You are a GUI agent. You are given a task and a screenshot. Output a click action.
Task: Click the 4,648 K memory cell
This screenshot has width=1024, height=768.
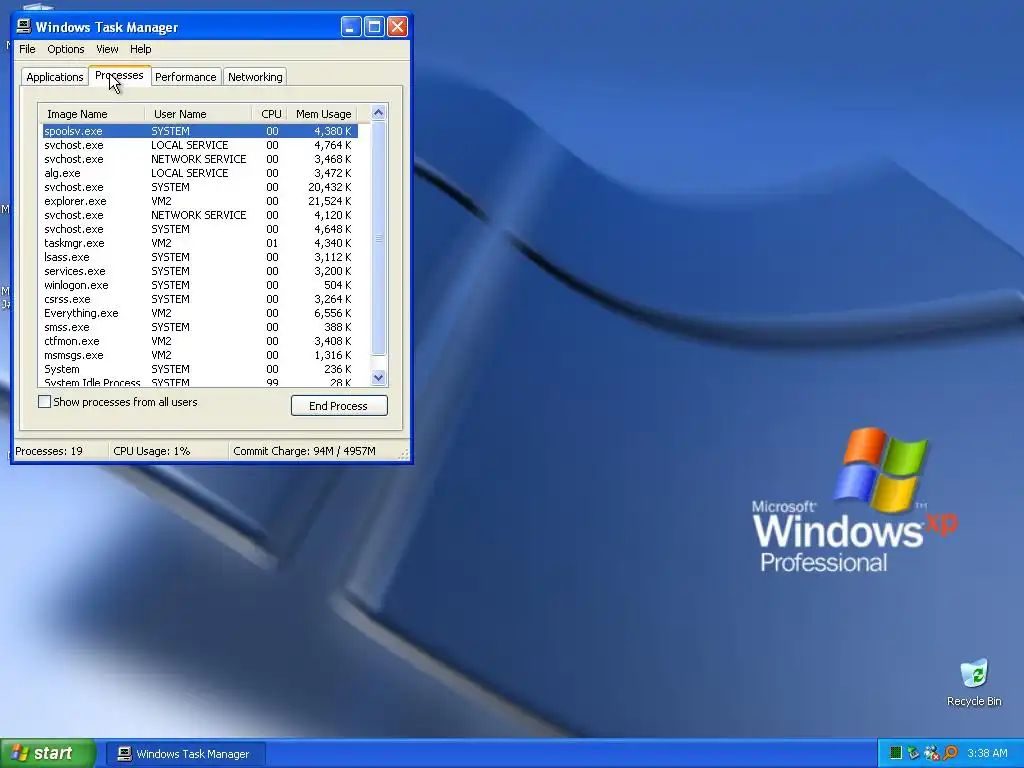(332, 229)
